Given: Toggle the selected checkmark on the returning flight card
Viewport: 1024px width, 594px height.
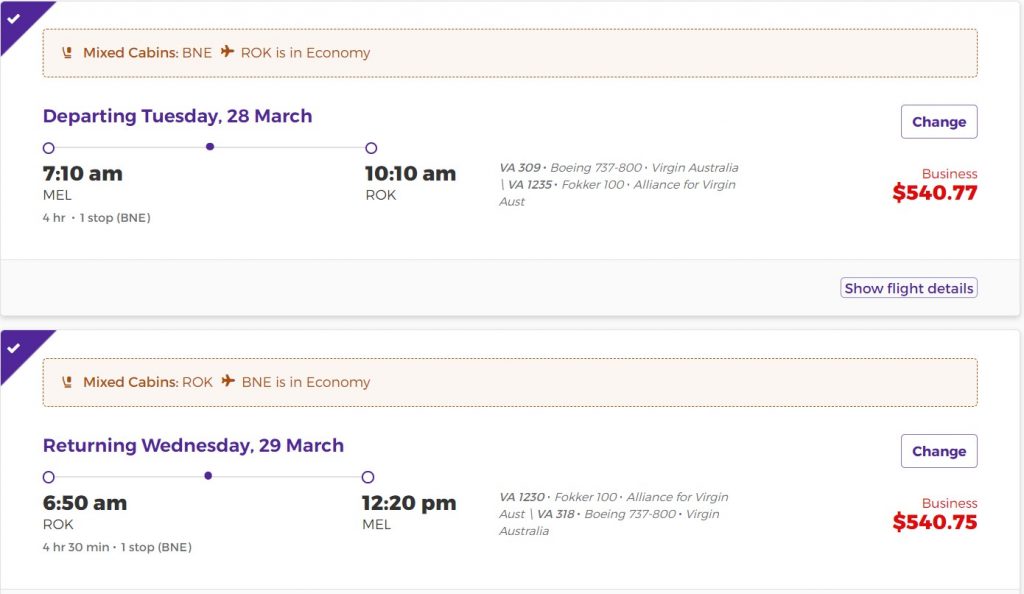Looking at the screenshot, I should 14,347.
